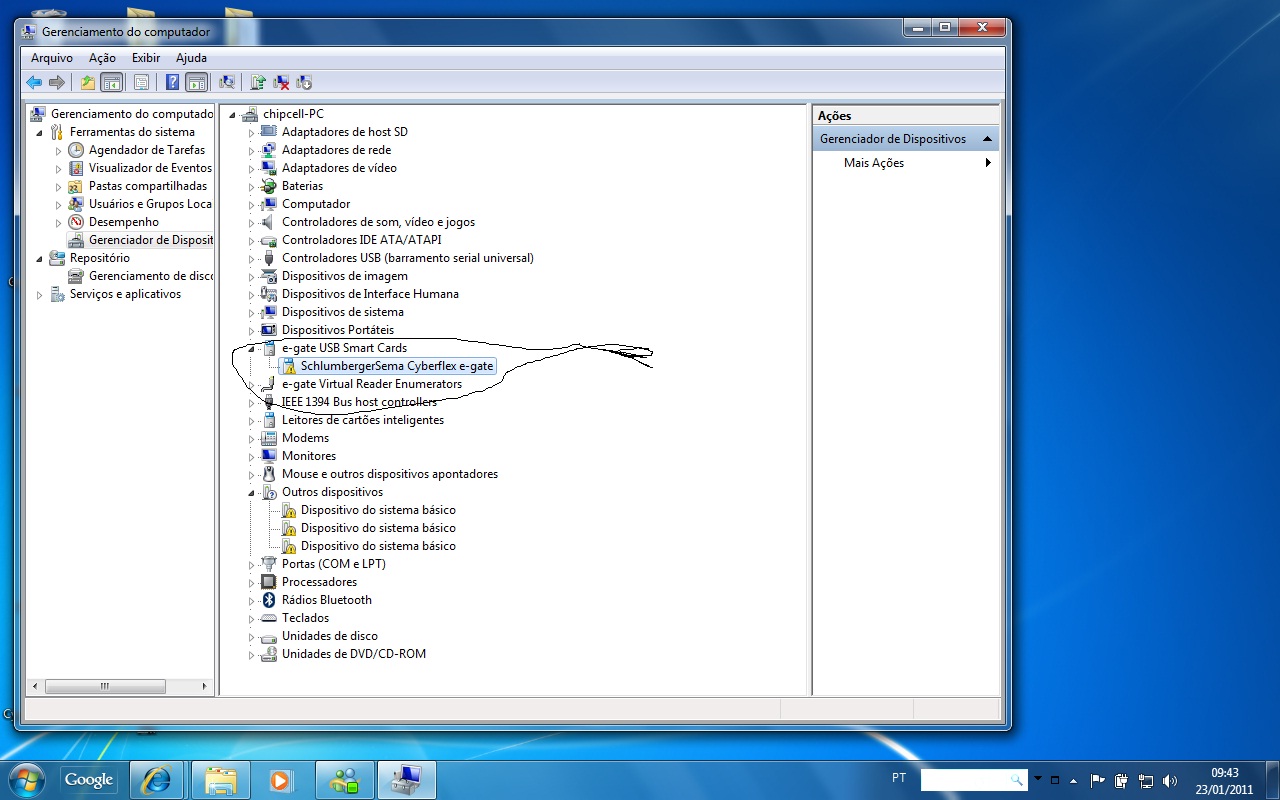The image size is (1280, 800).
Task: Expand Adaptadores de rede arrow
Action: (252, 150)
